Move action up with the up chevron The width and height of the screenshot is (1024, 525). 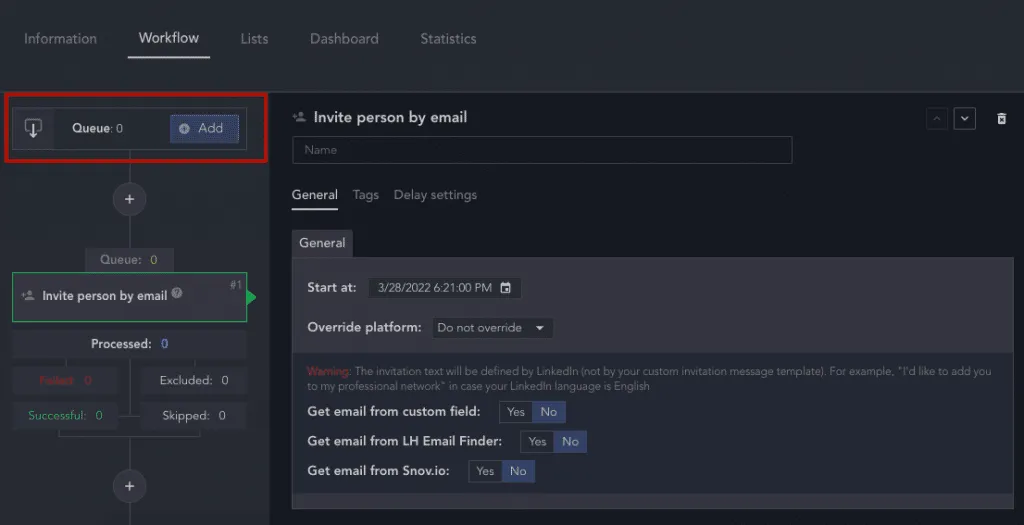(x=936, y=119)
